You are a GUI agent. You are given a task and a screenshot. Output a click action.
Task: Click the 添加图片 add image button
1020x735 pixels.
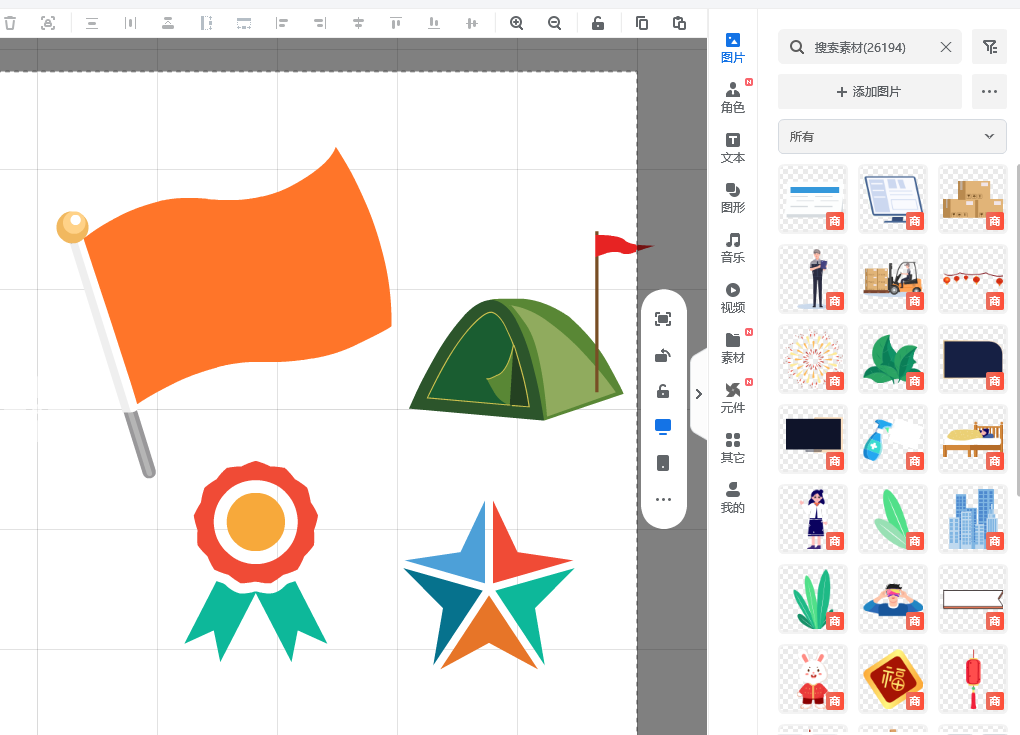pos(869,92)
